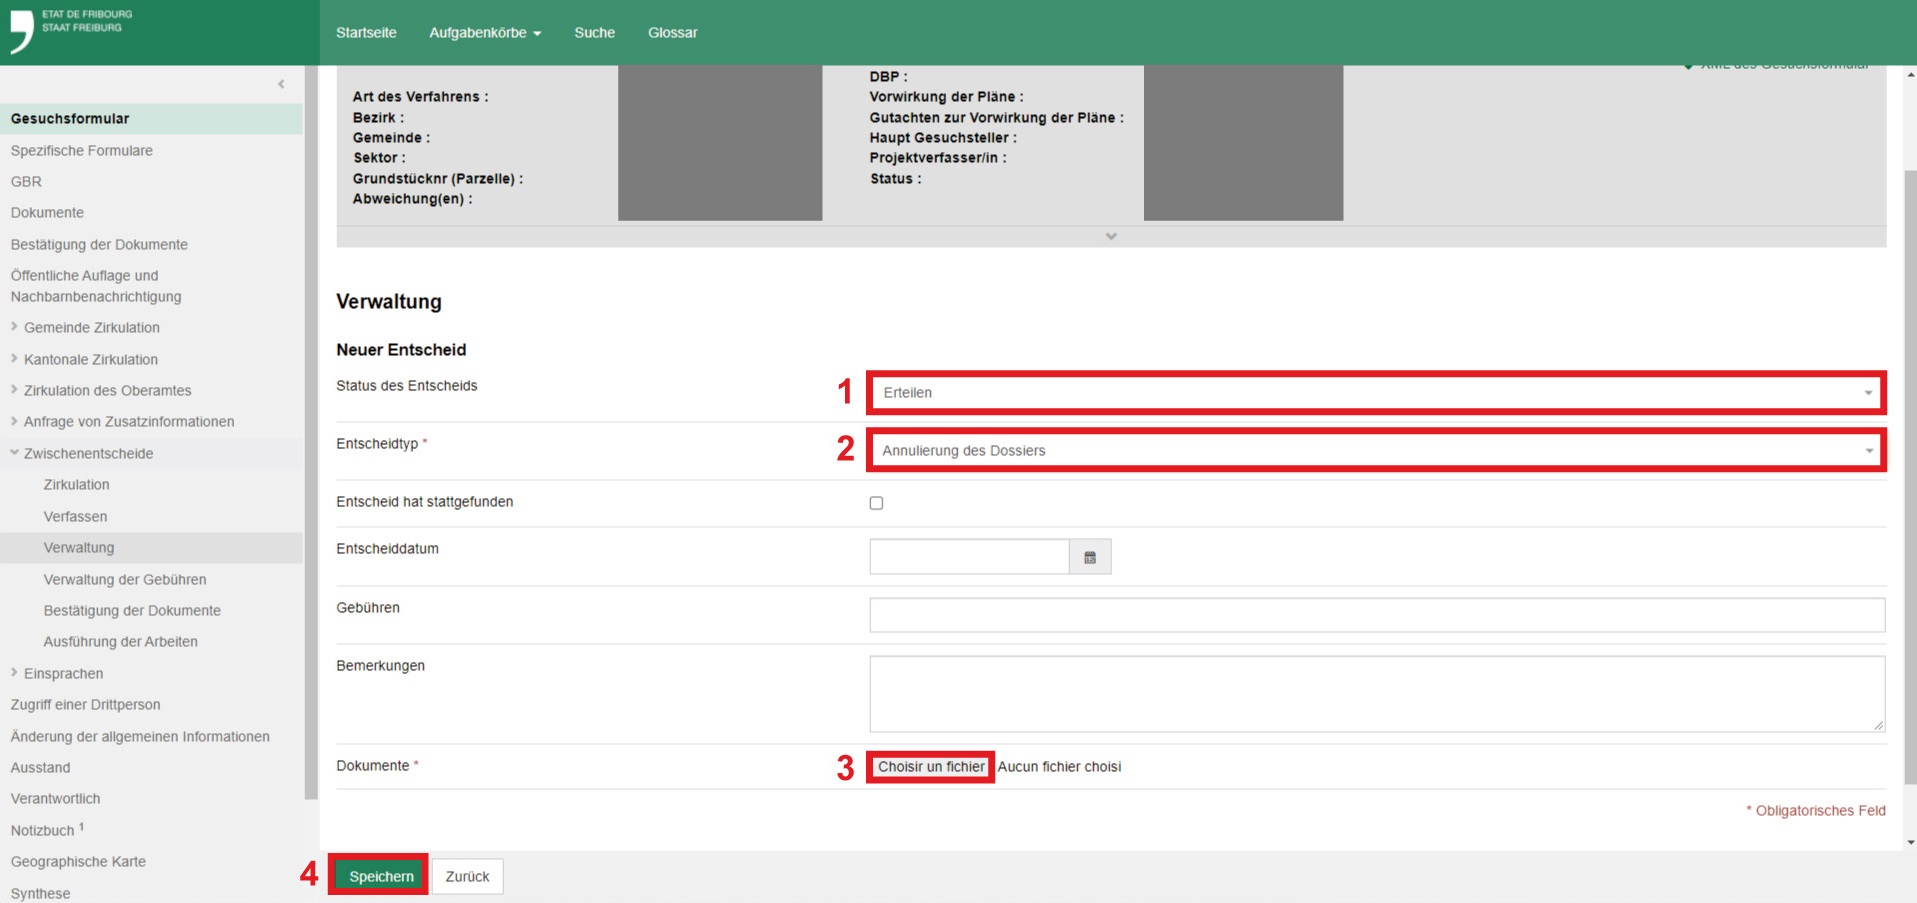Image resolution: width=1917 pixels, height=903 pixels.
Task: Open the calendar date picker icon
Action: 1090,558
